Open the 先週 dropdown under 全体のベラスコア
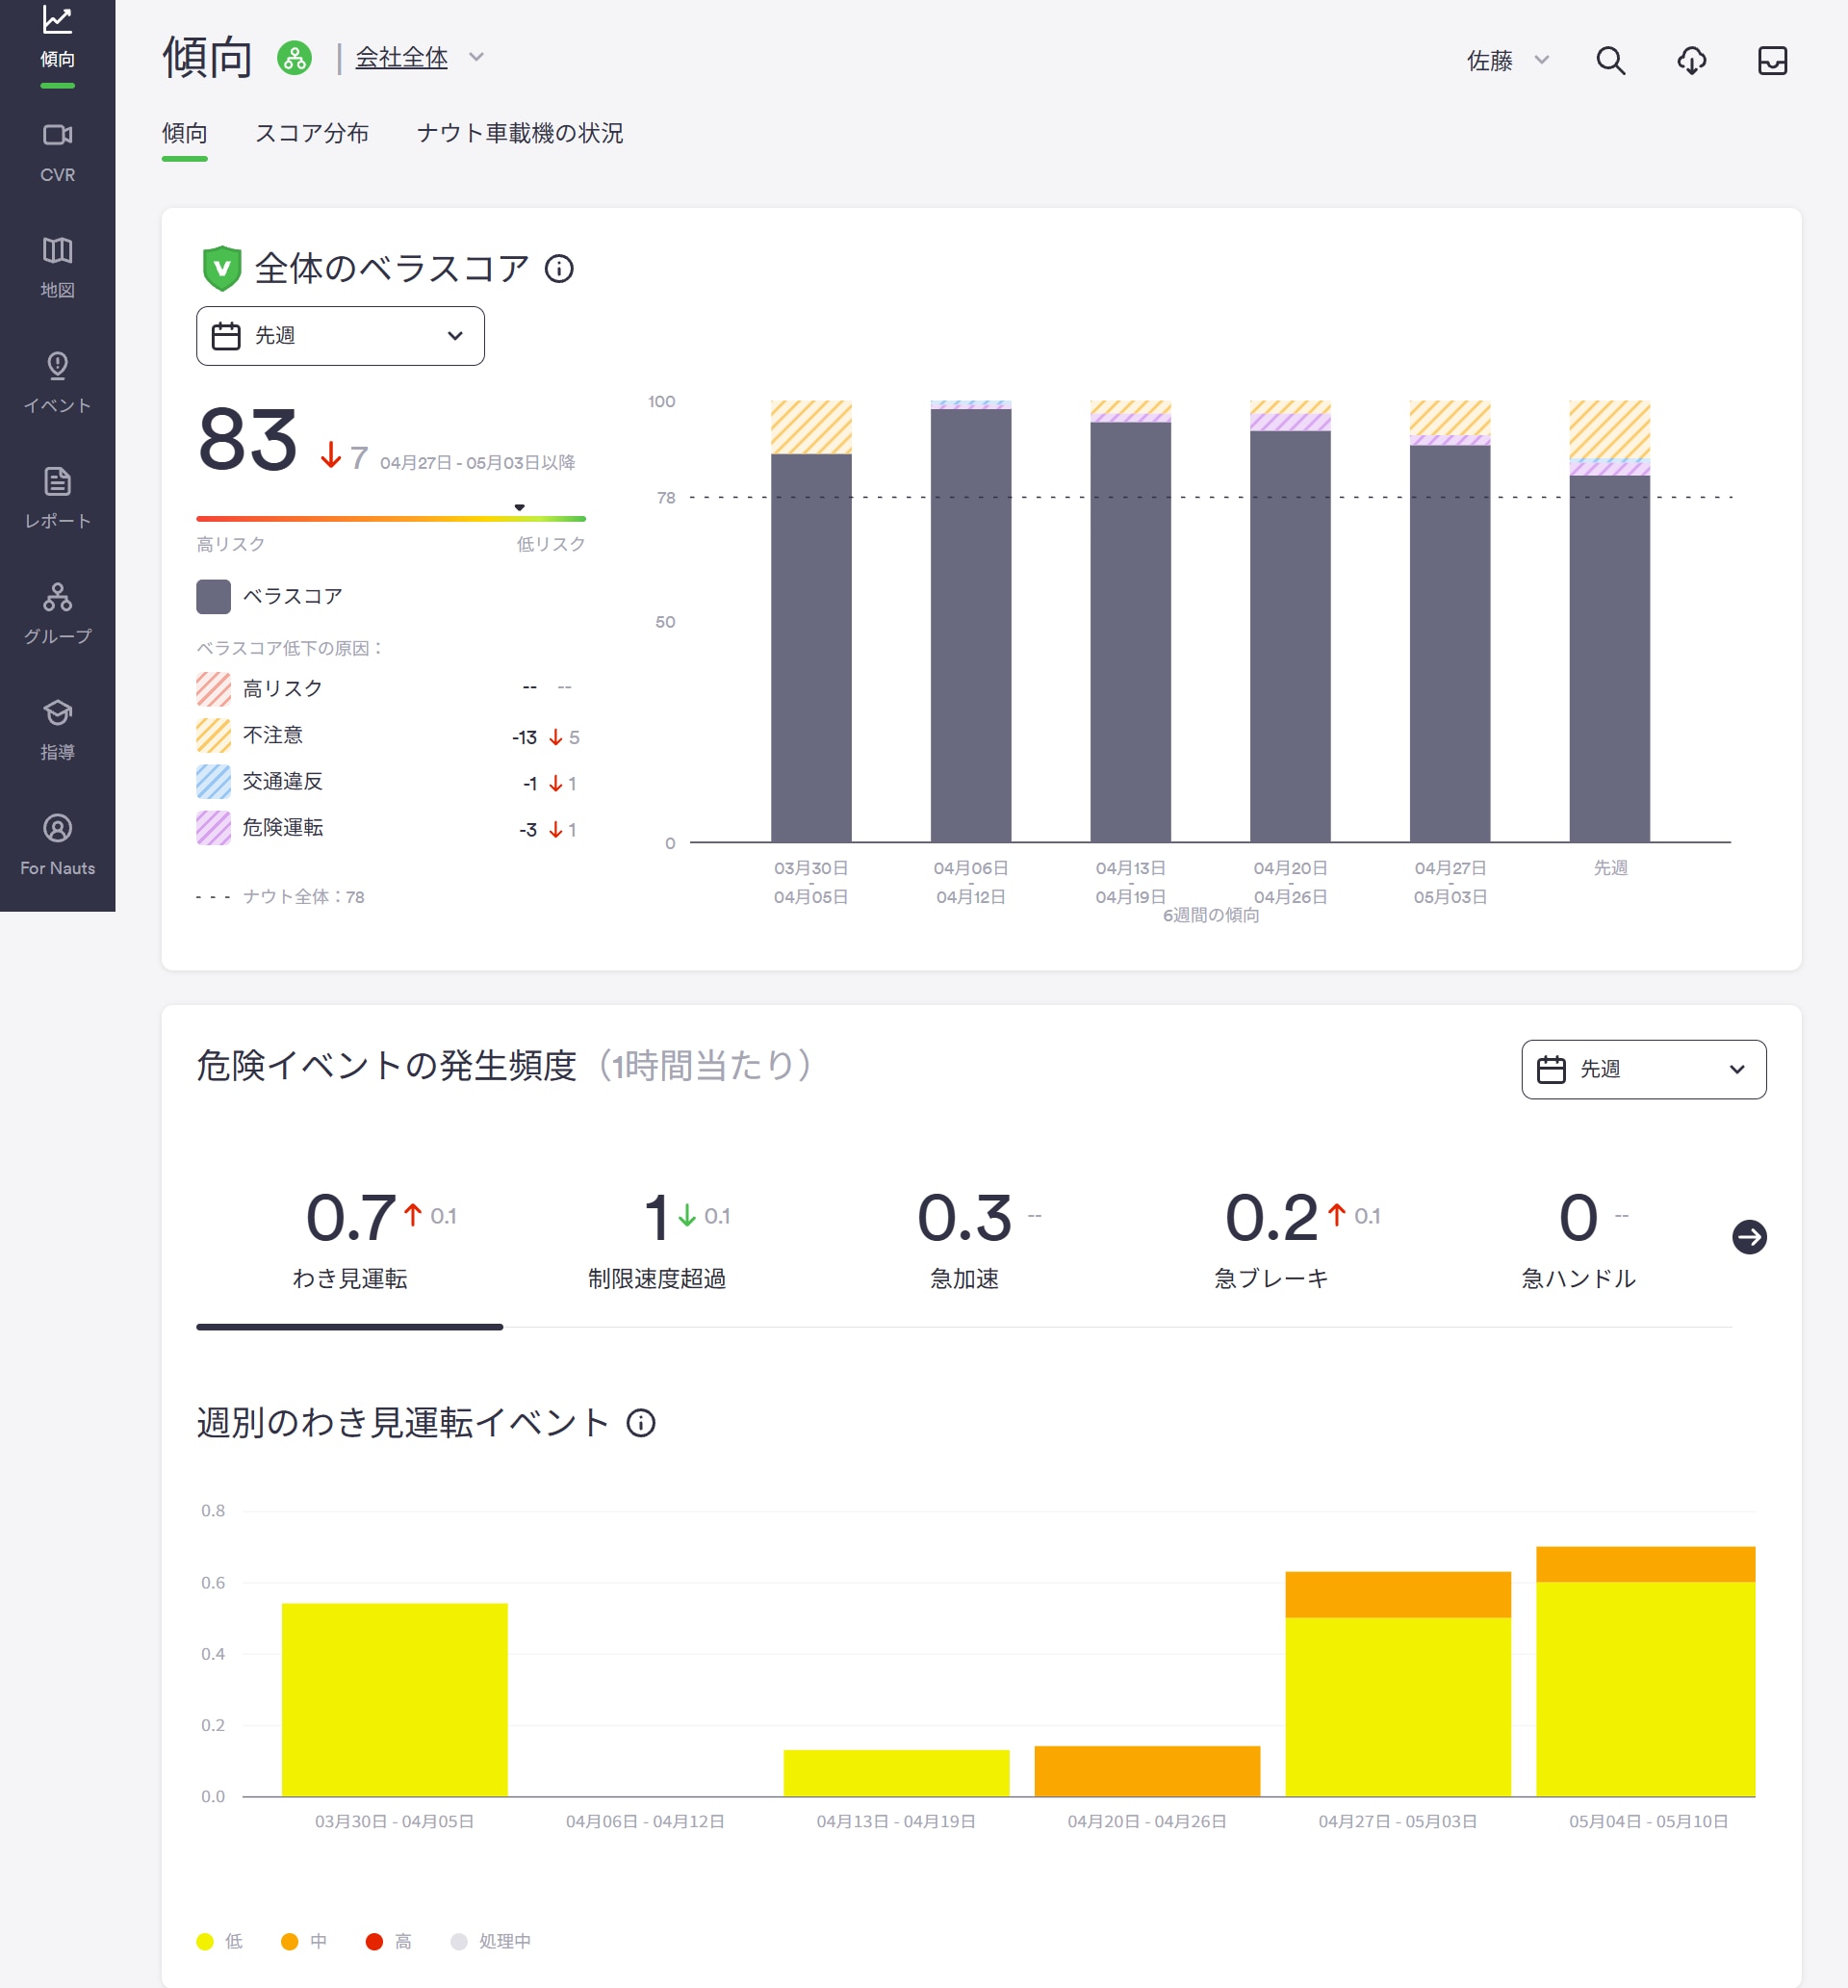Viewport: 1848px width, 1988px height. (x=340, y=336)
